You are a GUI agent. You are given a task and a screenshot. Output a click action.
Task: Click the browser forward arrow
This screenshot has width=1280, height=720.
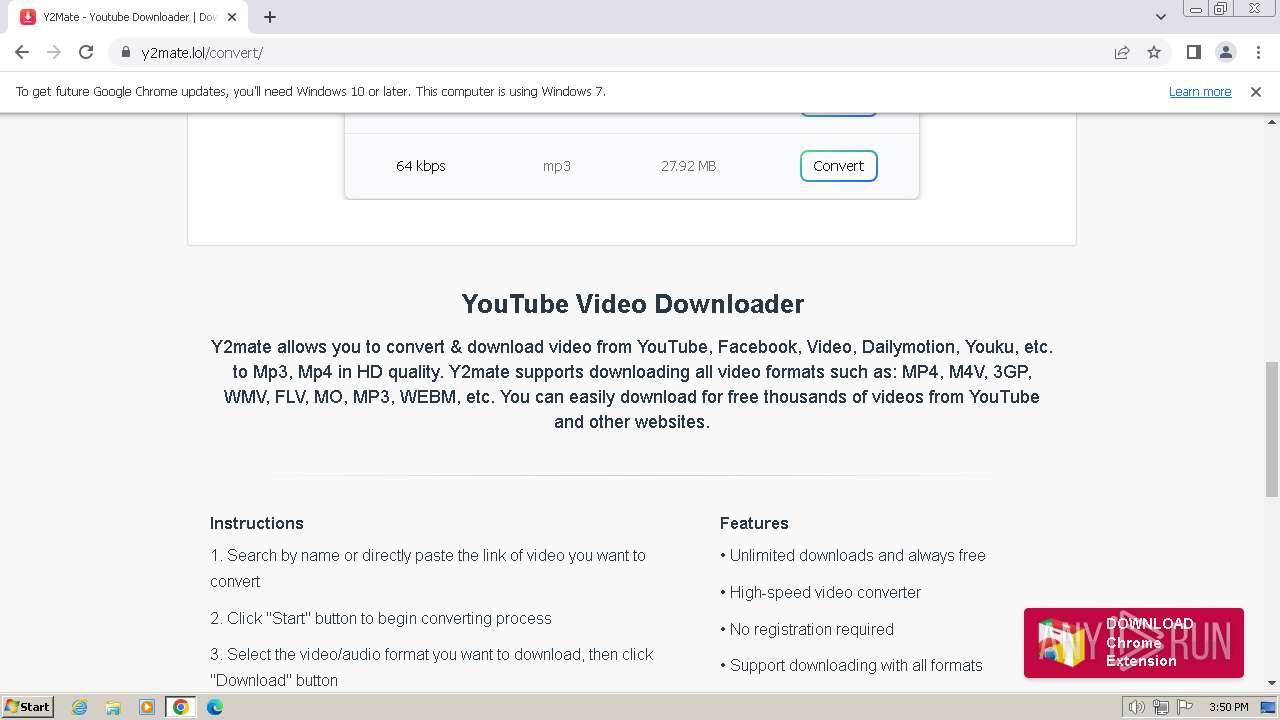(x=54, y=53)
